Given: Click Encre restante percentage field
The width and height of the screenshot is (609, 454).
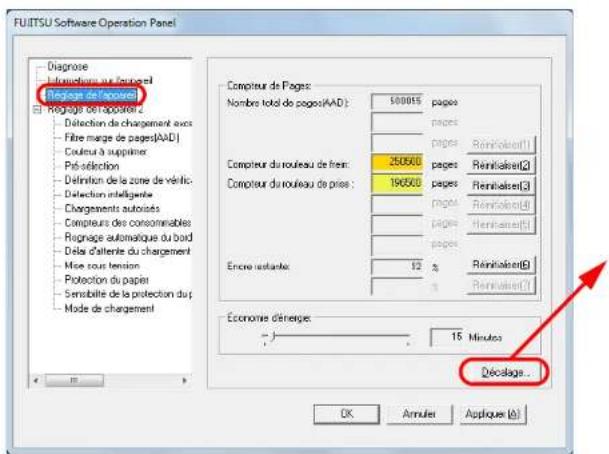Looking at the screenshot, I should (397, 266).
